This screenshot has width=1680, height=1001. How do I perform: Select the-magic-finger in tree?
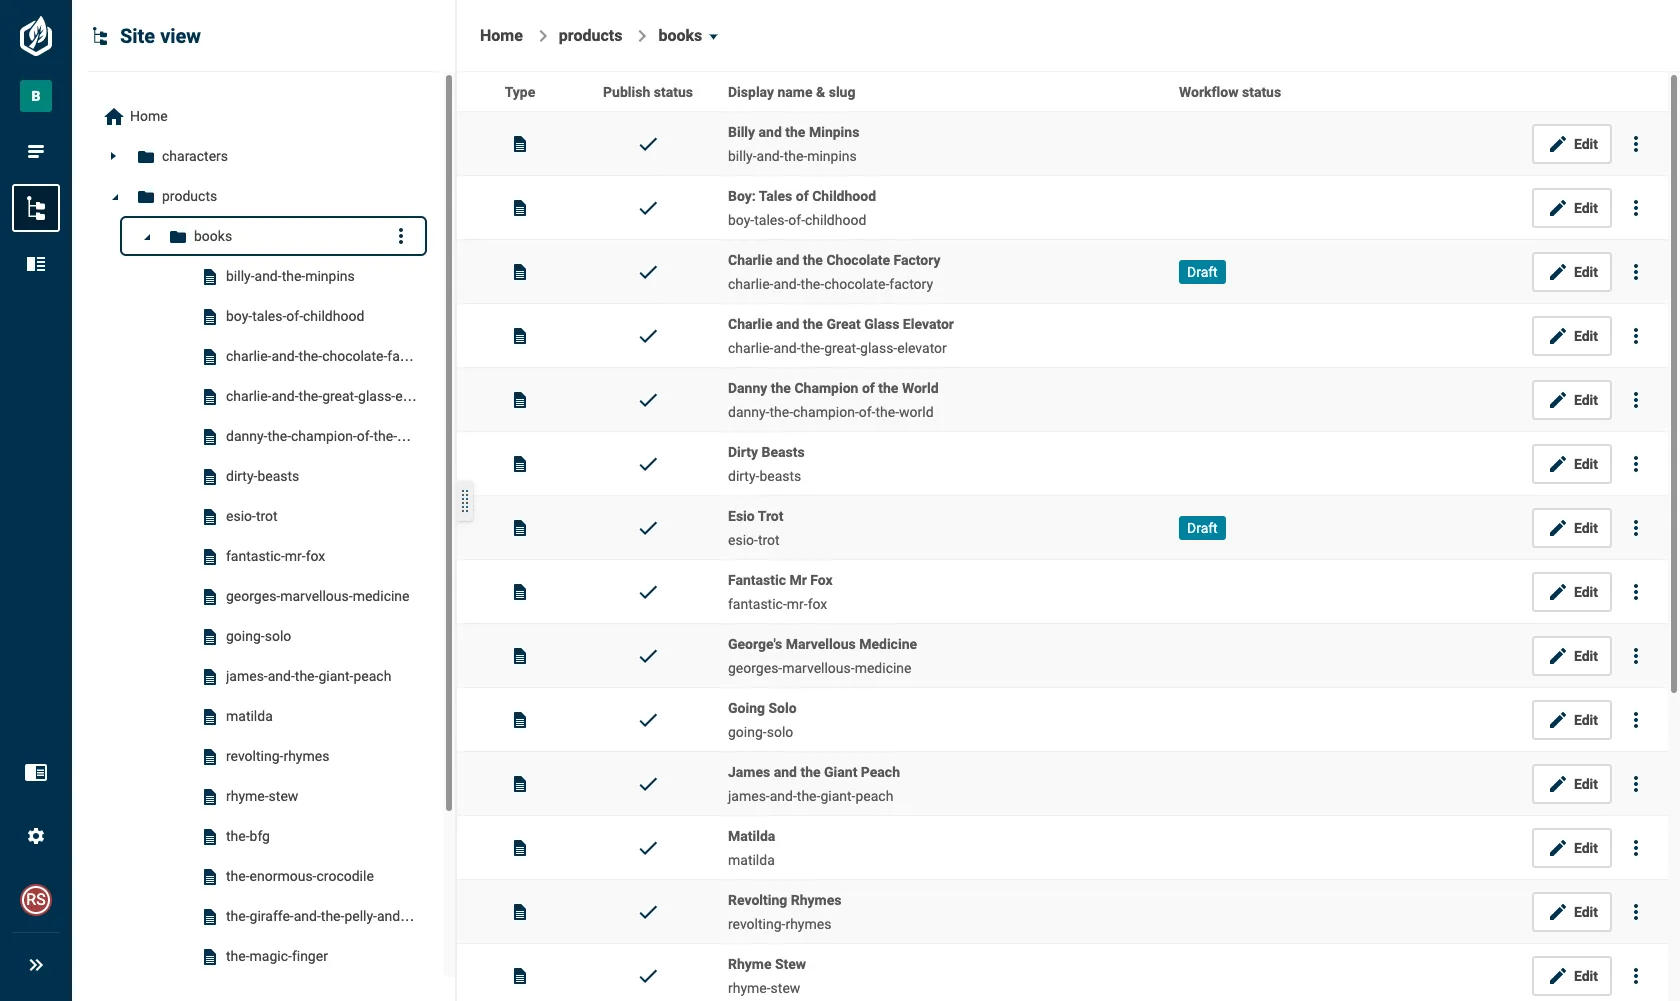coord(277,956)
